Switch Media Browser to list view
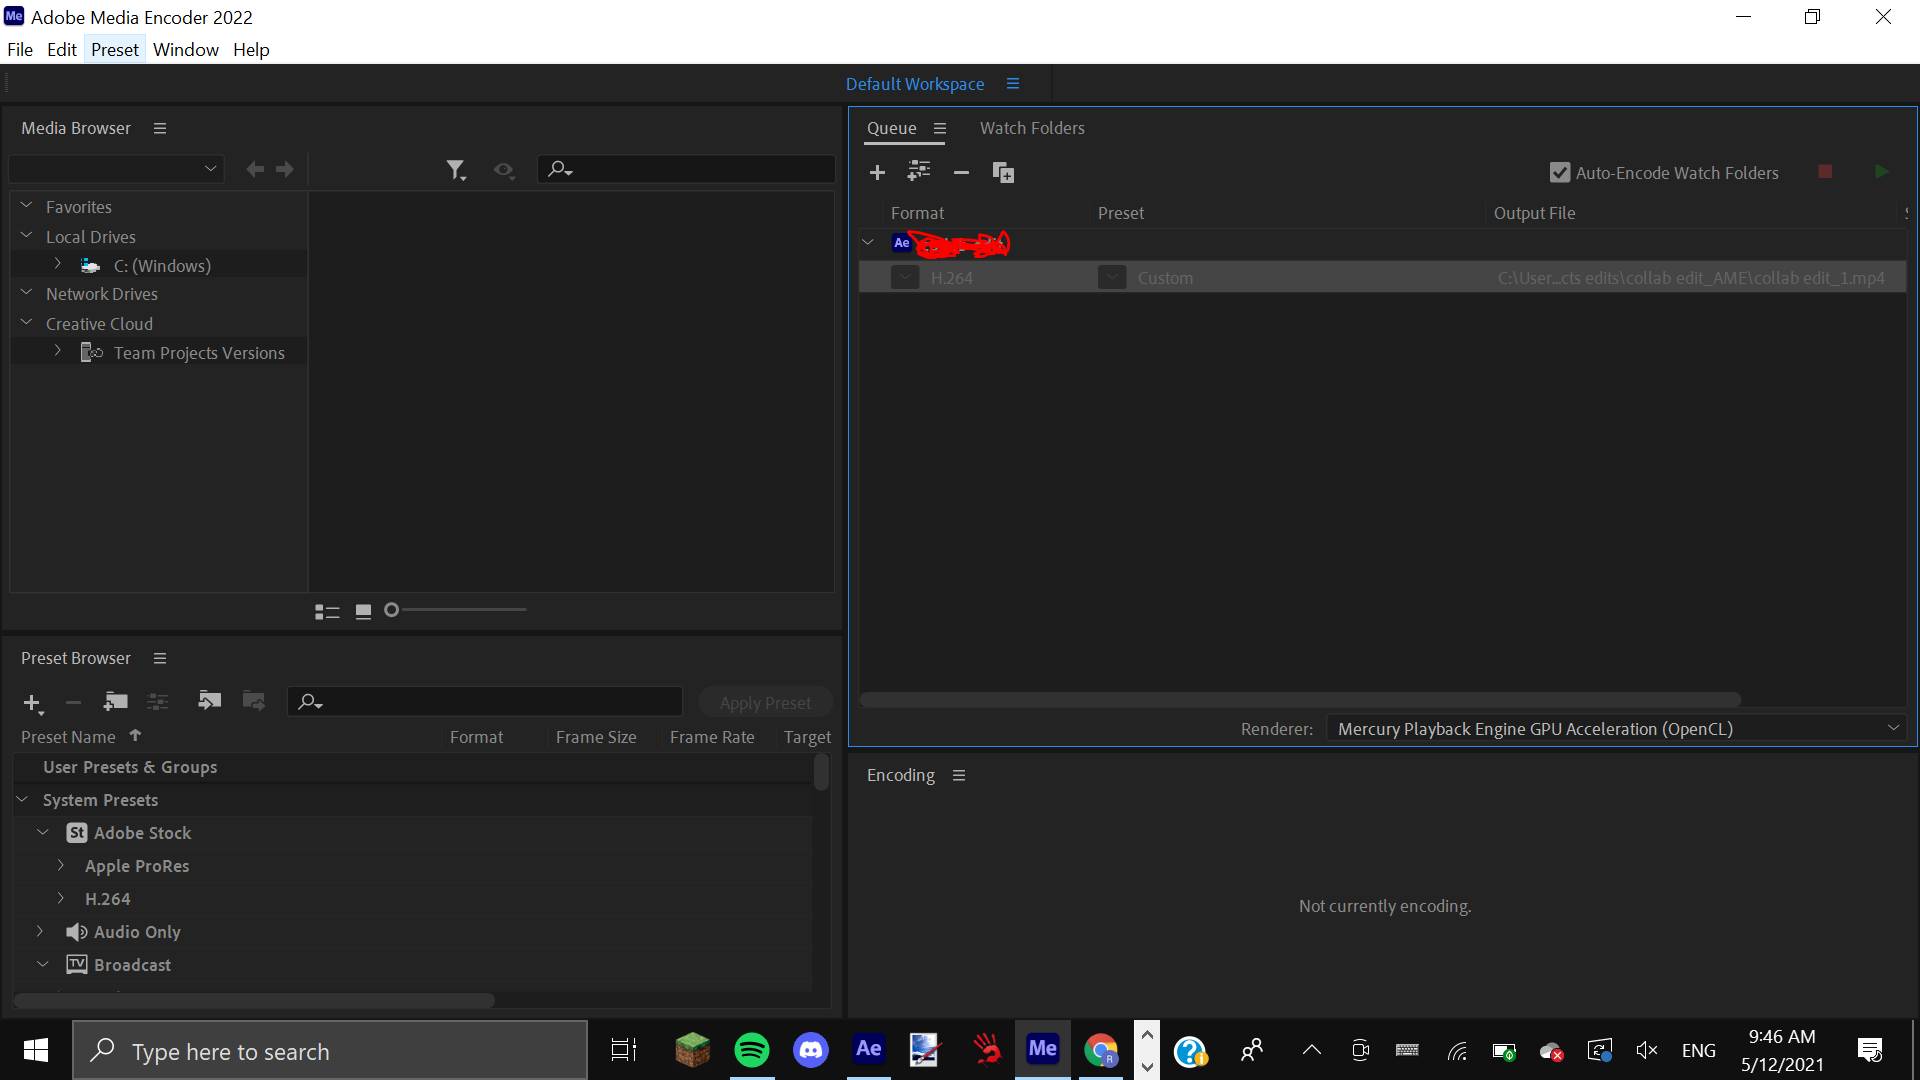Viewport: 1920px width, 1080px height. click(x=326, y=610)
